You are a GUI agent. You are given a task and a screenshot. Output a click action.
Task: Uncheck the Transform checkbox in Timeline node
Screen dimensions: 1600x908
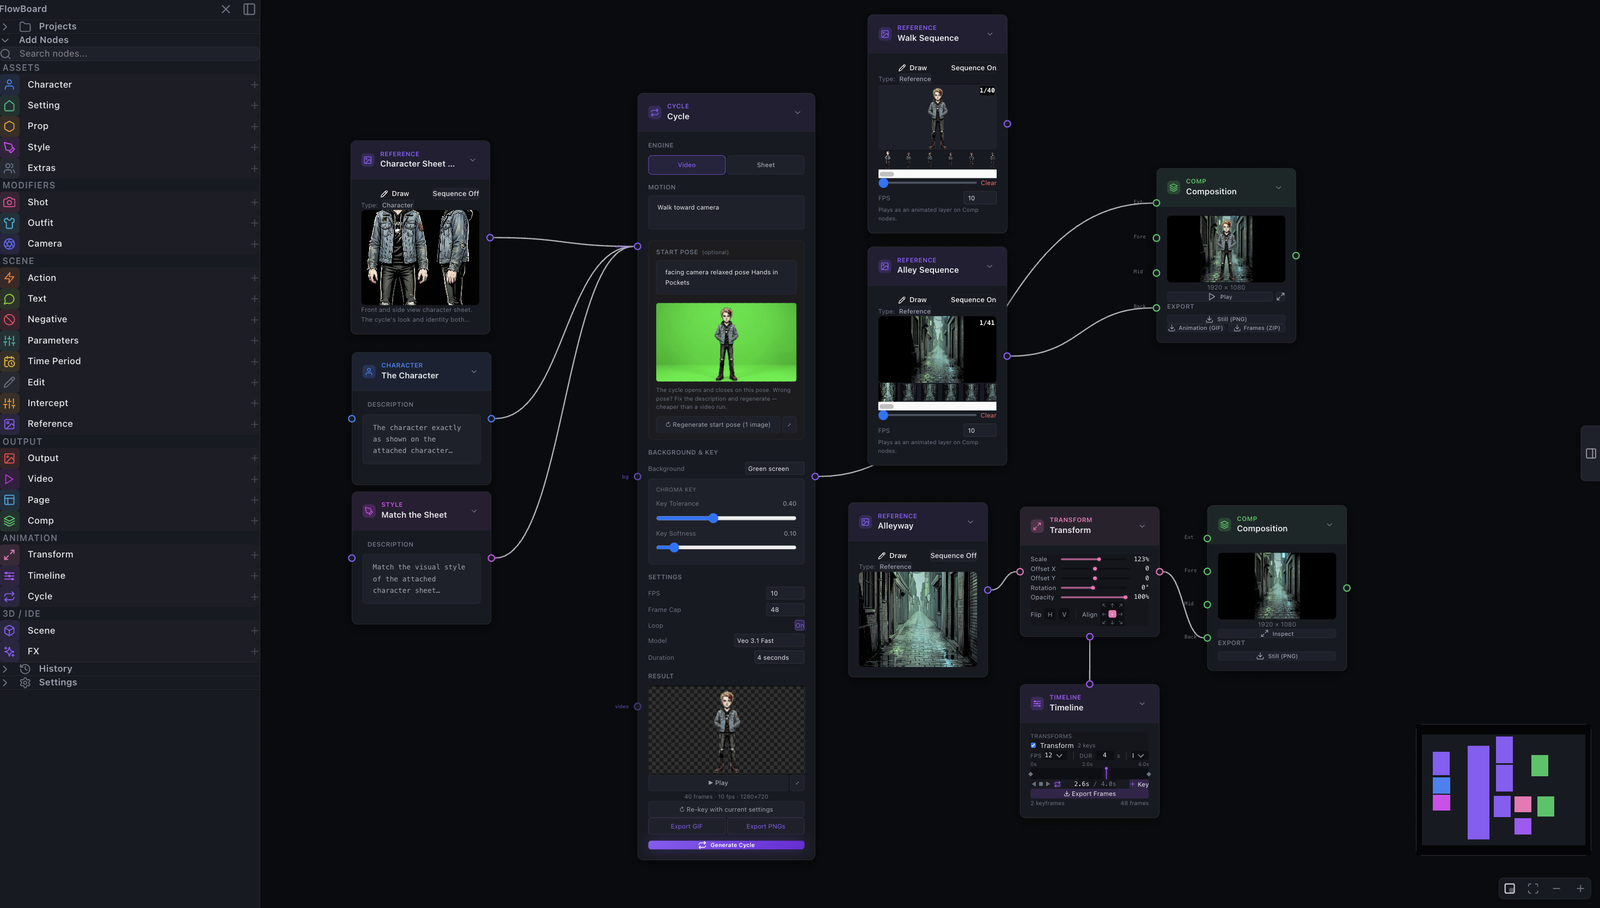pyautogui.click(x=1033, y=745)
